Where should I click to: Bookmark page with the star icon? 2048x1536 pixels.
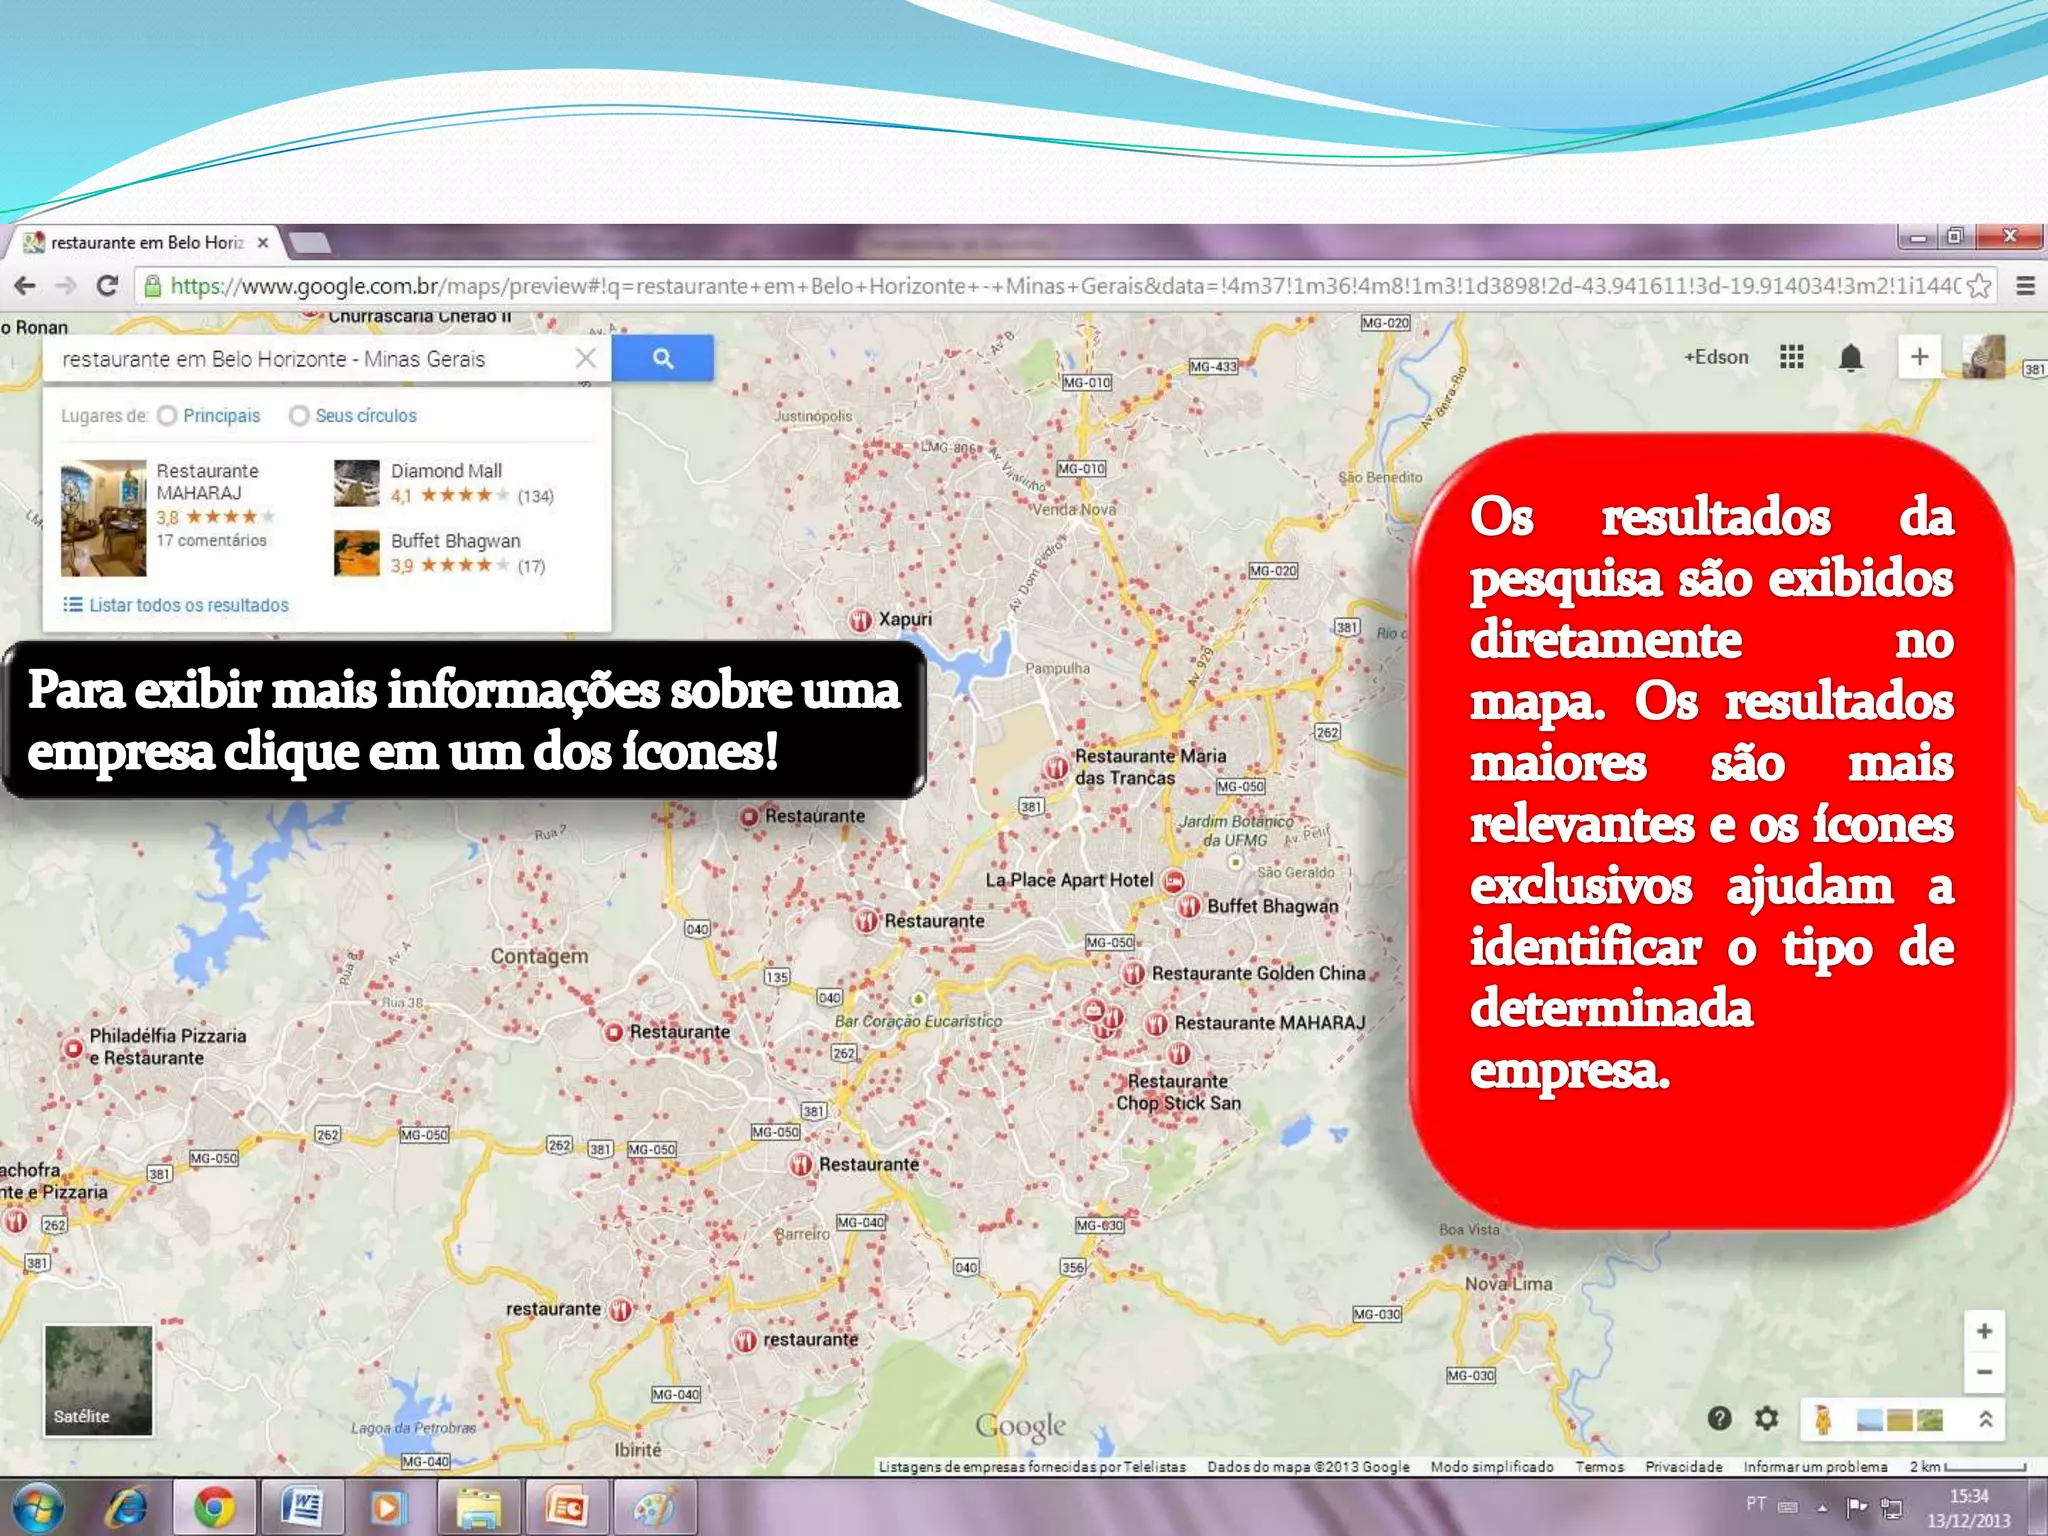coord(1978,287)
